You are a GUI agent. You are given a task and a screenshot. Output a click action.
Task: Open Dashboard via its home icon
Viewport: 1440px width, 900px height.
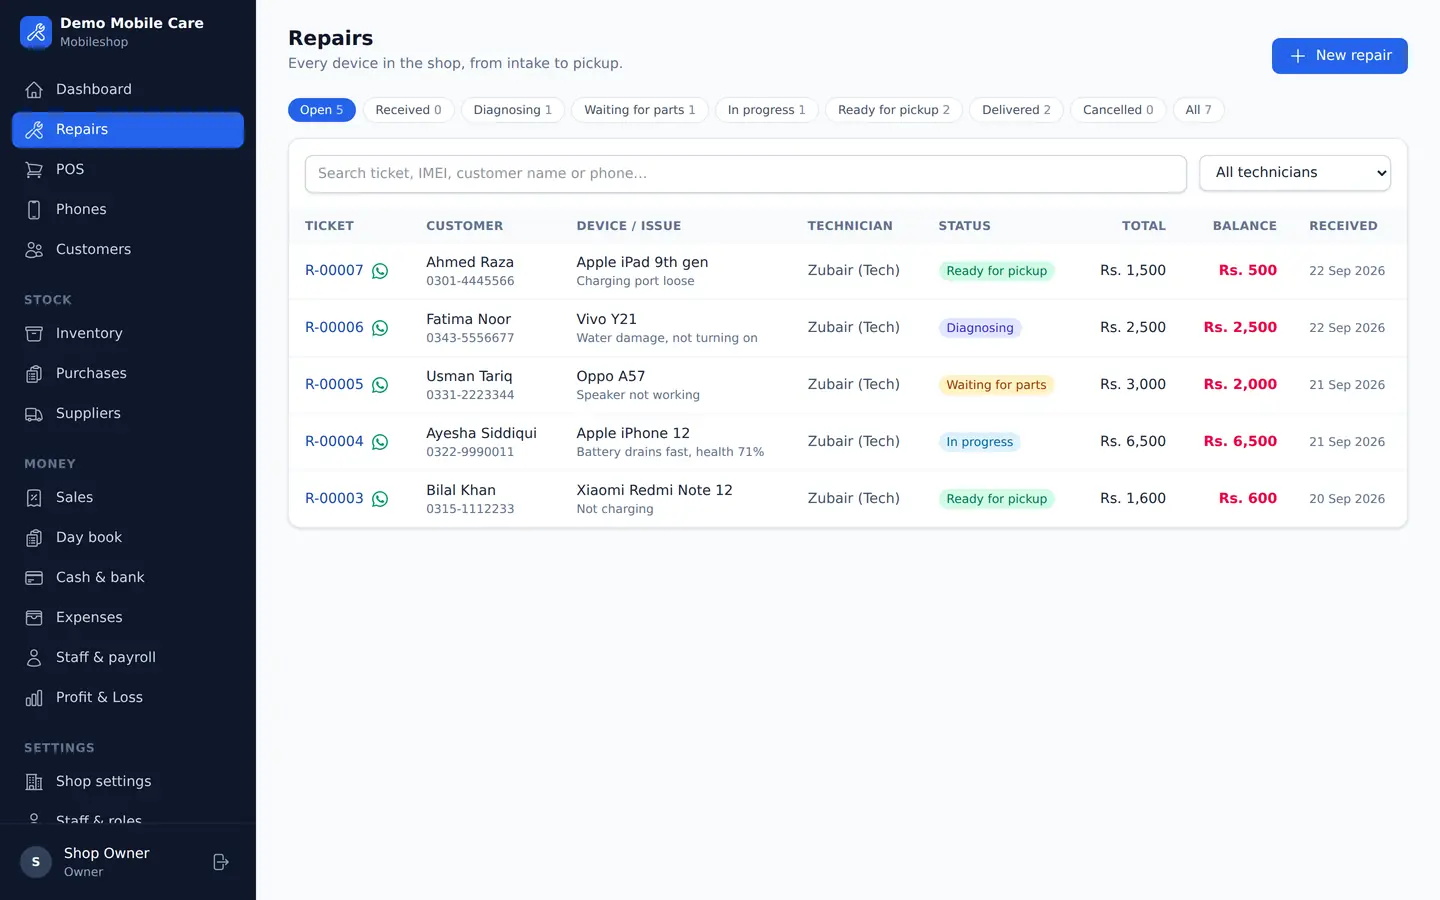coord(34,89)
